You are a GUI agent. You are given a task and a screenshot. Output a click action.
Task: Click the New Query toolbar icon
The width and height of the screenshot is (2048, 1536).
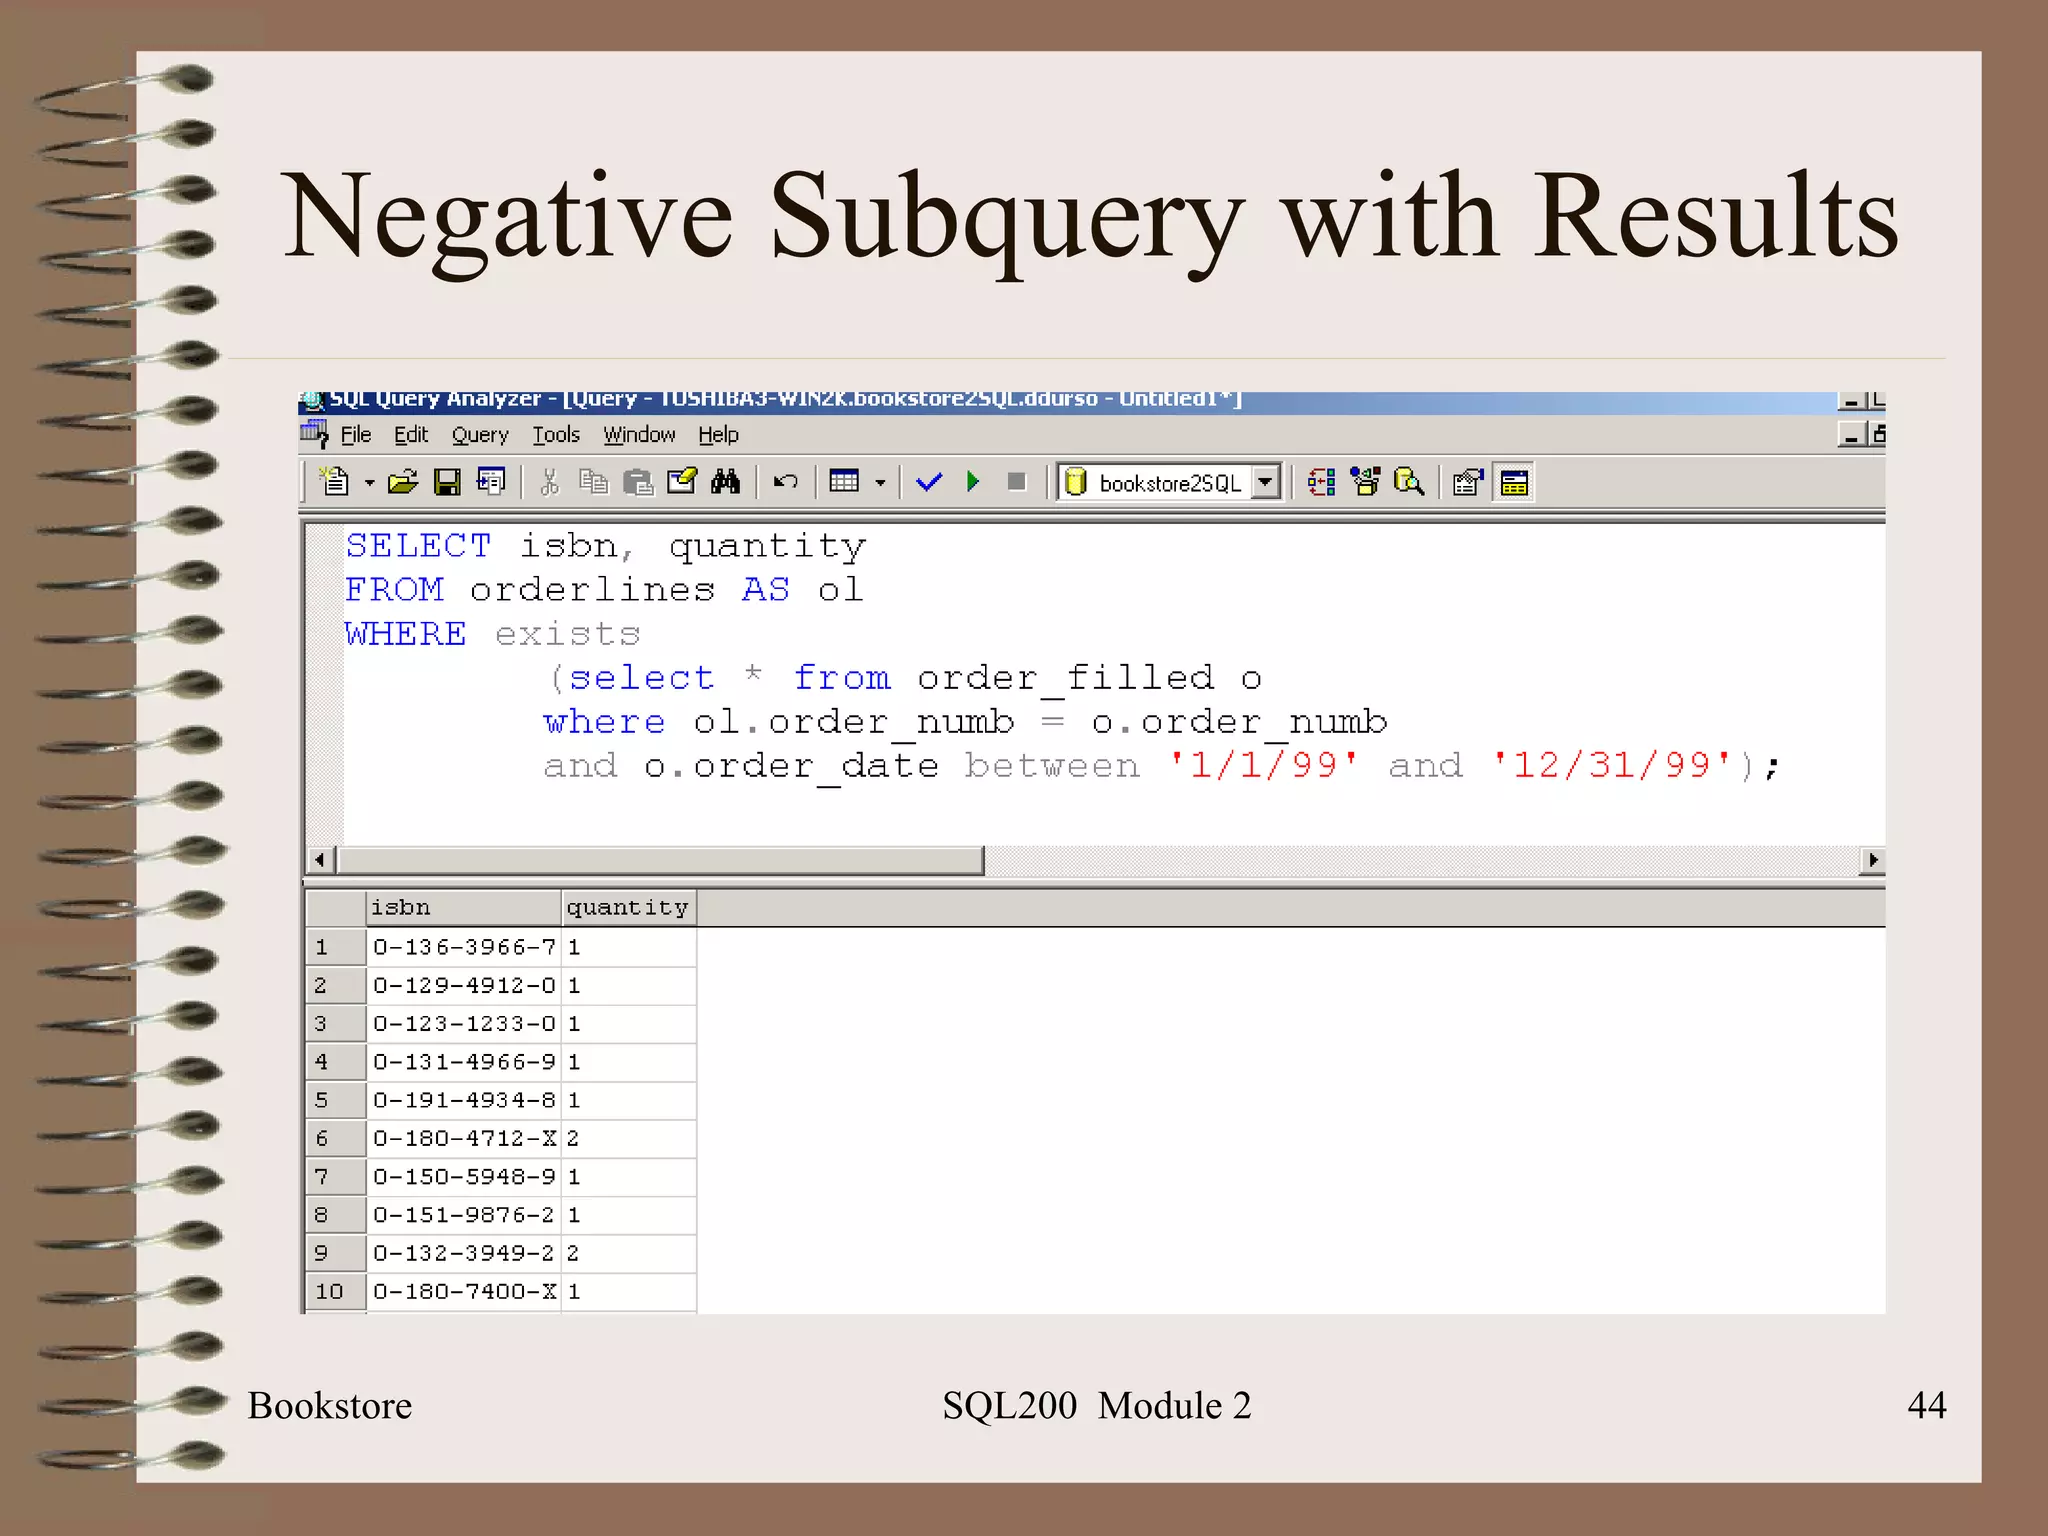pos(334,482)
